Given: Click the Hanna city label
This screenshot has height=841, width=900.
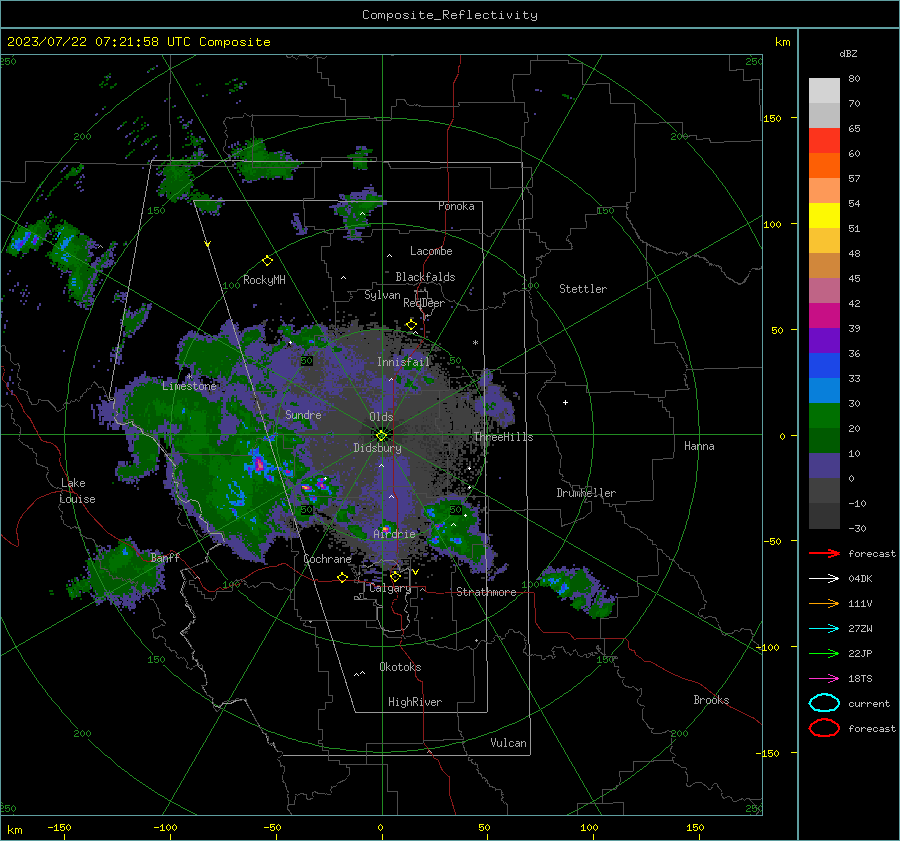Looking at the screenshot, I should pos(699,446).
